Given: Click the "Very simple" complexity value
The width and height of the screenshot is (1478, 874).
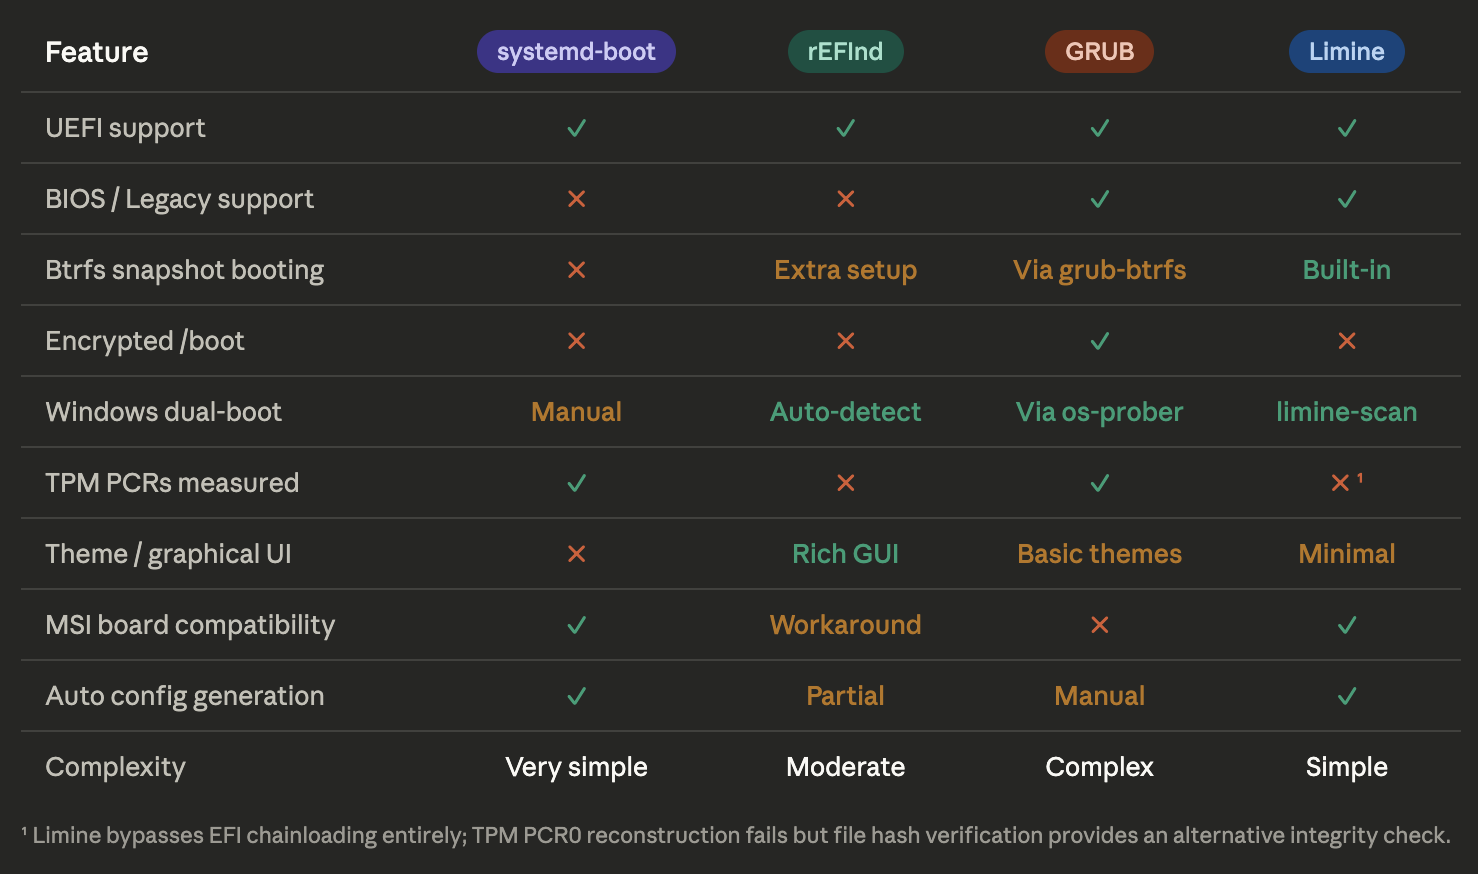Looking at the screenshot, I should click(576, 767).
